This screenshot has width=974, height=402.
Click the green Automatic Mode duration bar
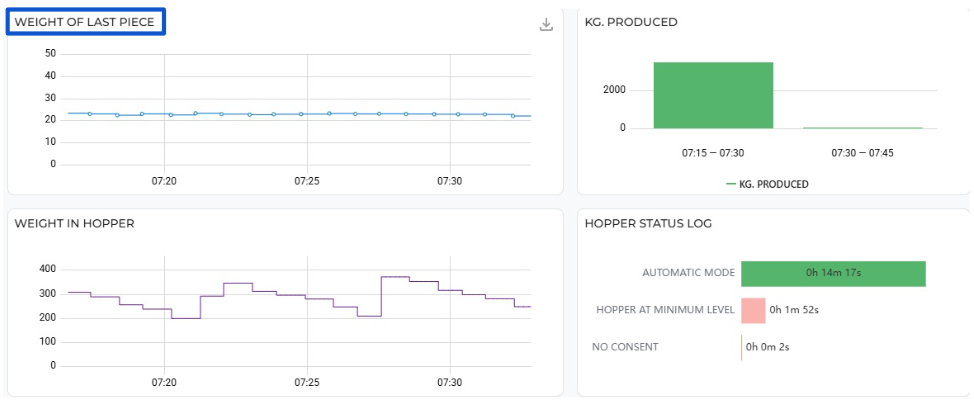pos(833,273)
